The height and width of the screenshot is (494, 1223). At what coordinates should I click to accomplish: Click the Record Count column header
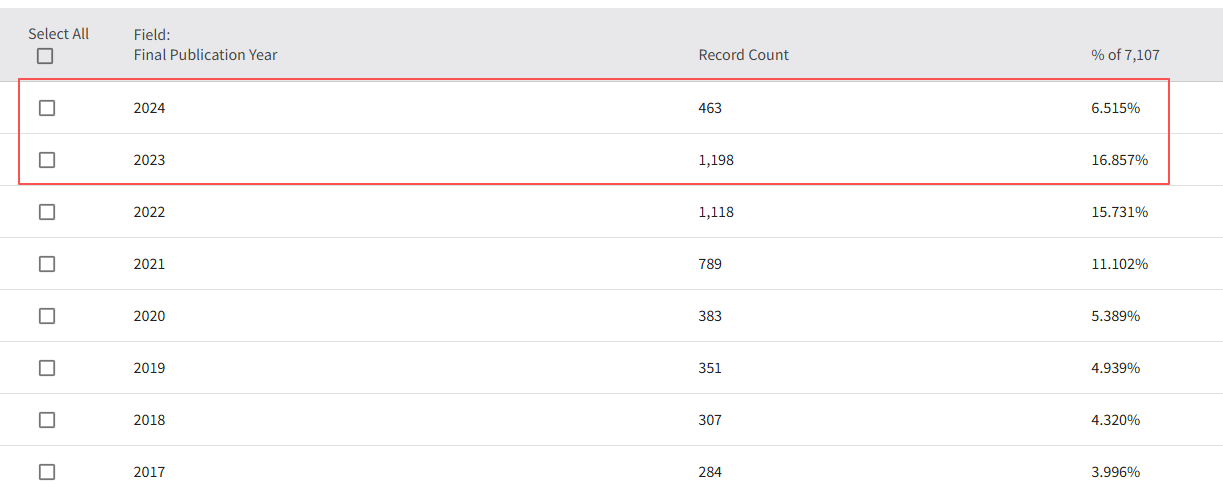click(x=743, y=55)
